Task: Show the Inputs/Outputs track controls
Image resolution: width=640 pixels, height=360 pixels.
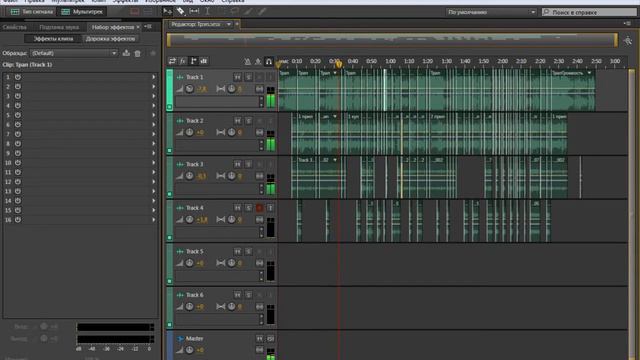Action: tap(172, 61)
